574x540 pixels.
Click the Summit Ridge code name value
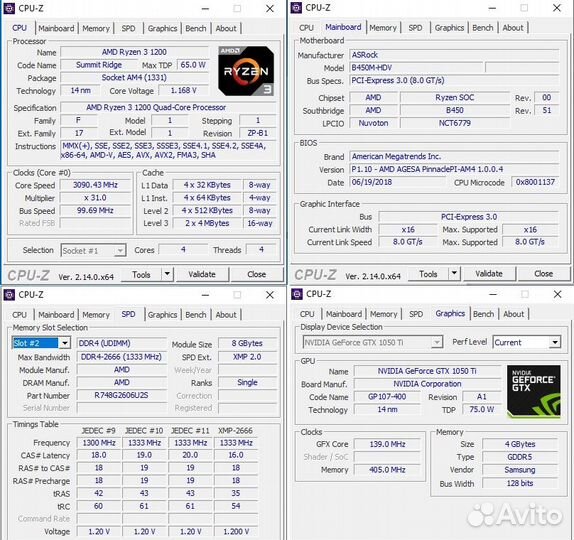pos(99,65)
